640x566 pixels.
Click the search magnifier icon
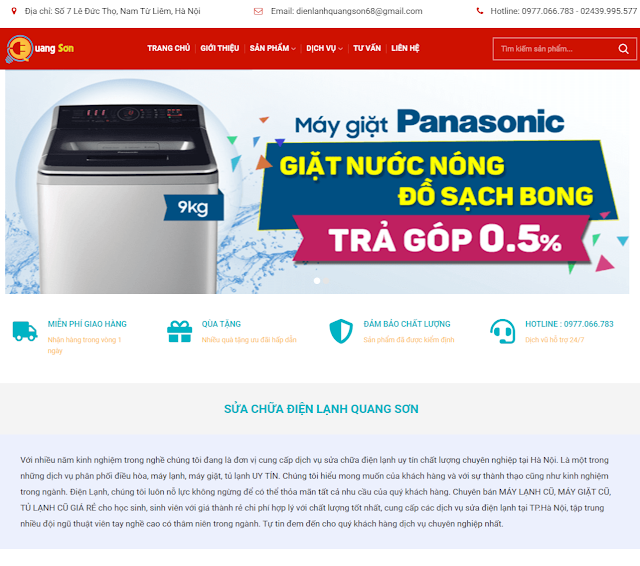(x=623, y=49)
